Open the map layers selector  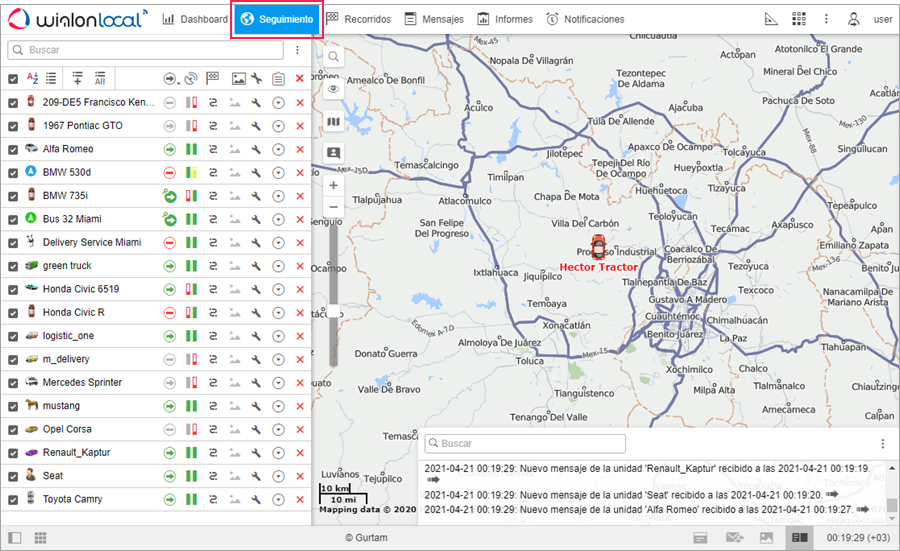(x=333, y=122)
